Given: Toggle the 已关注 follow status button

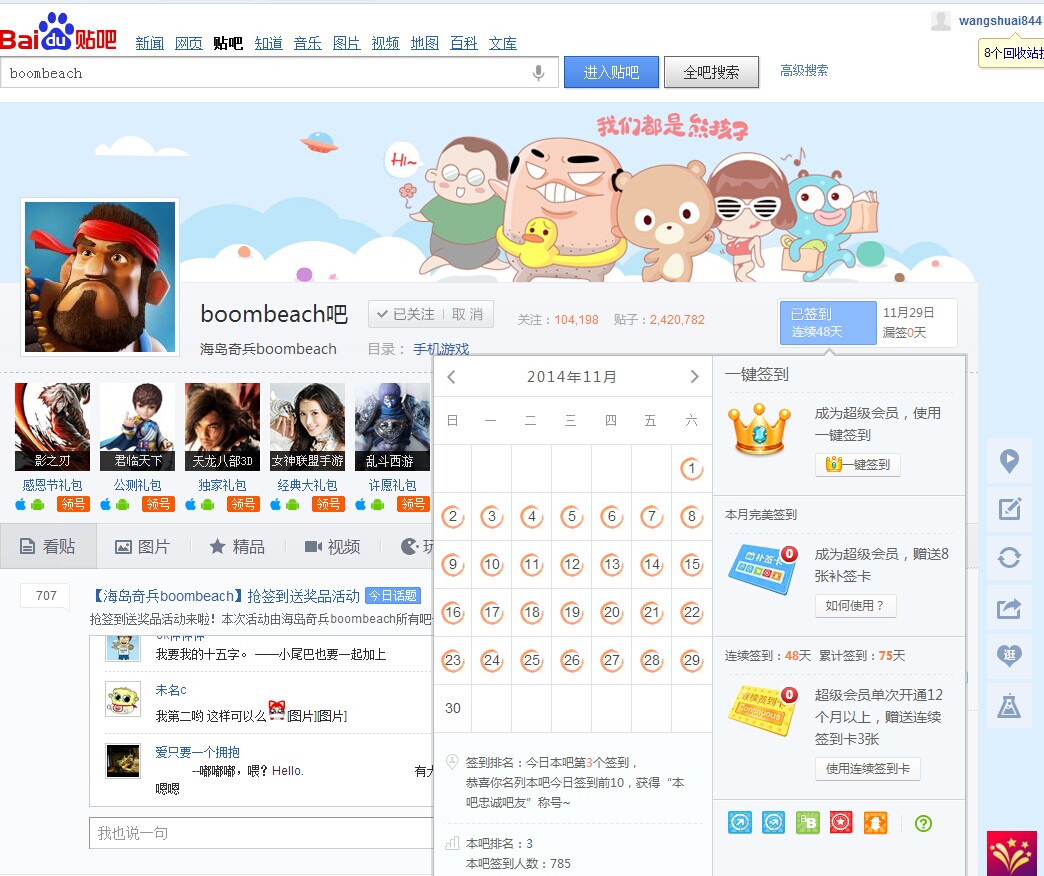Looking at the screenshot, I should pos(405,314).
